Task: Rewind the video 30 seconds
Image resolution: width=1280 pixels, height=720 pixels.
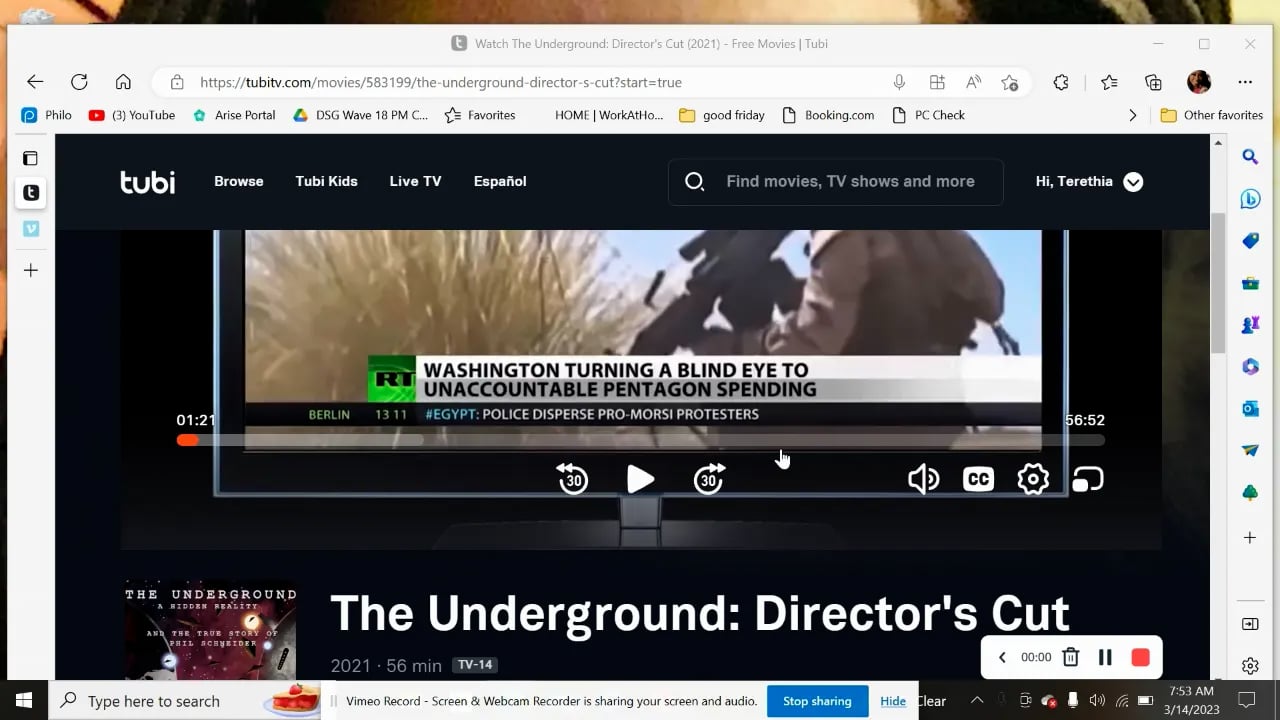Action: [572, 479]
